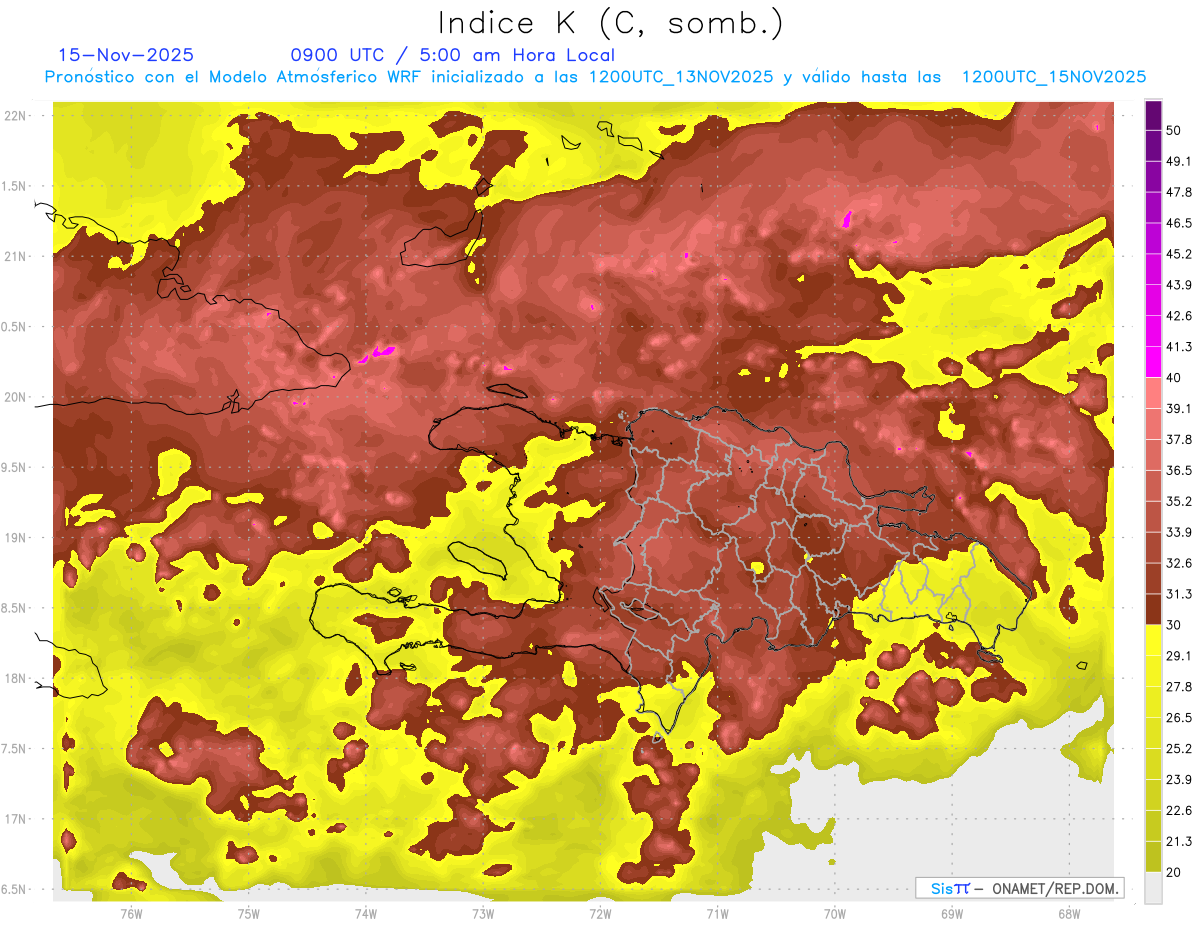The image size is (1200, 927).
Task: Click the colorbar value "46.5"
Action: (x=1179, y=223)
